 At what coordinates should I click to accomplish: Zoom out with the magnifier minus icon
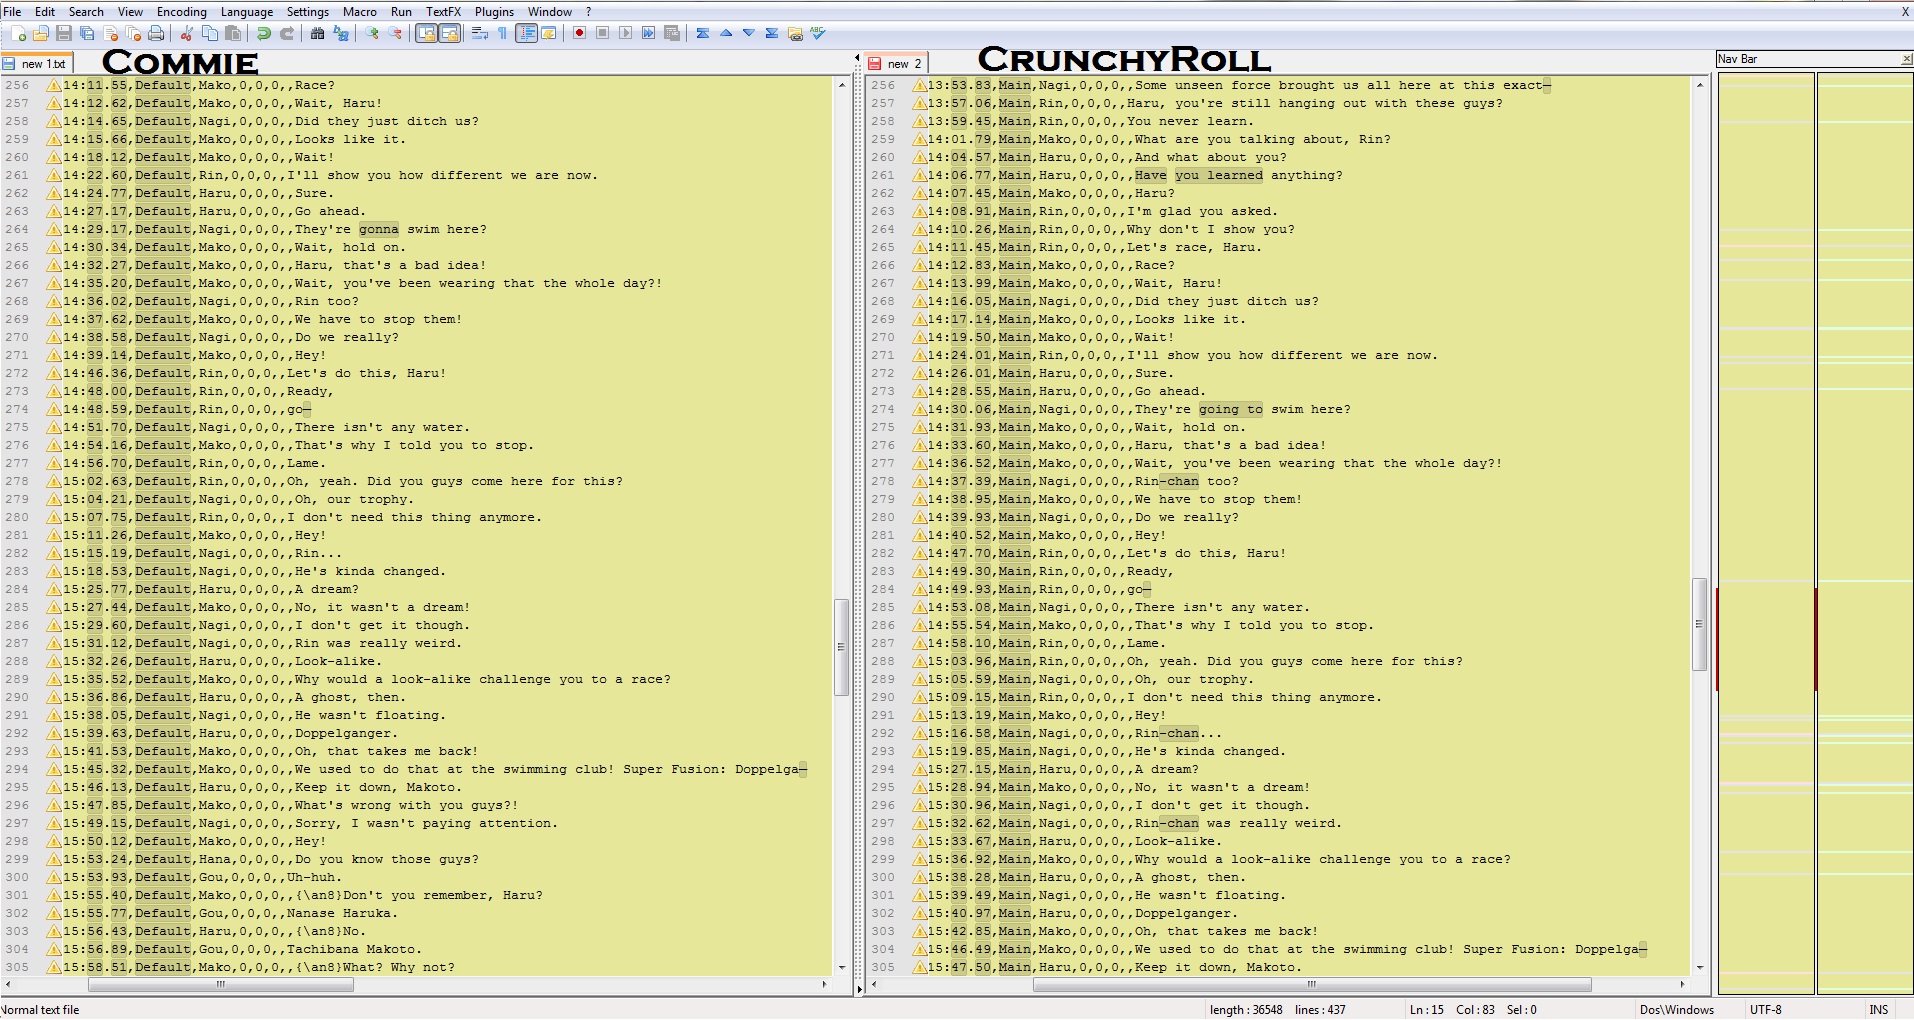(395, 33)
